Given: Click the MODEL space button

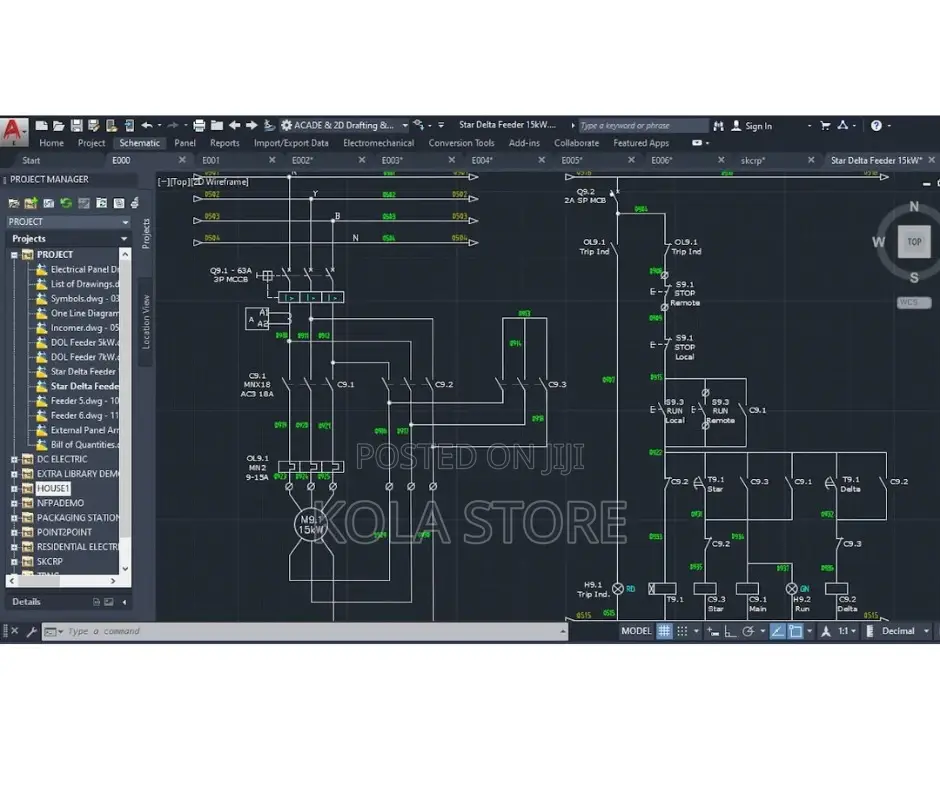Looking at the screenshot, I should click(636, 631).
